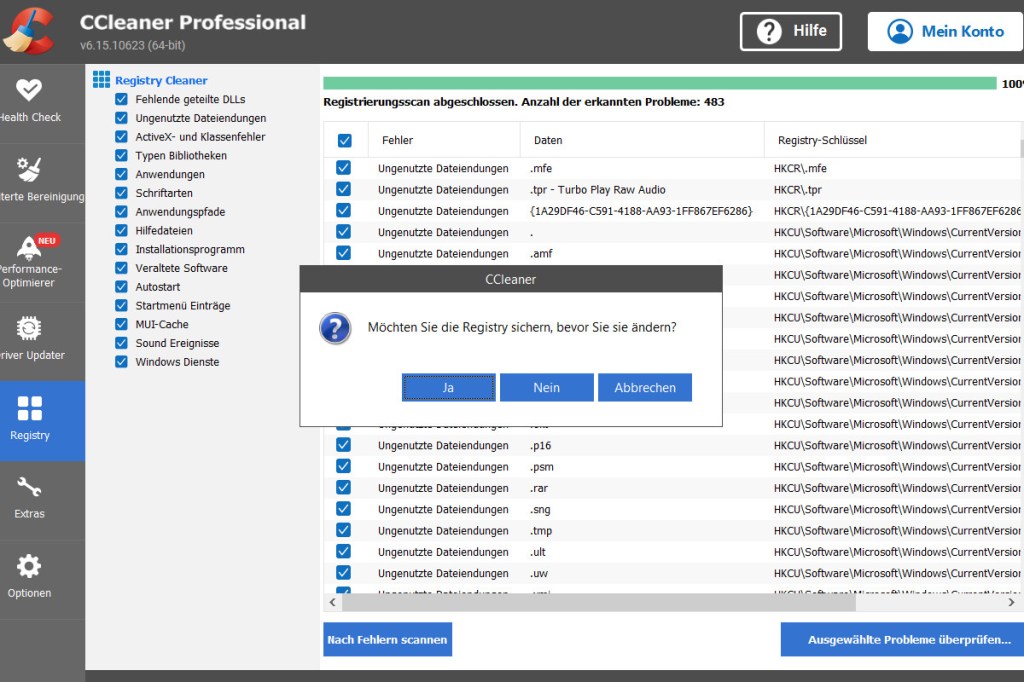1024x682 pixels.
Task: Uncheck the .tmp result row
Action: [344, 530]
